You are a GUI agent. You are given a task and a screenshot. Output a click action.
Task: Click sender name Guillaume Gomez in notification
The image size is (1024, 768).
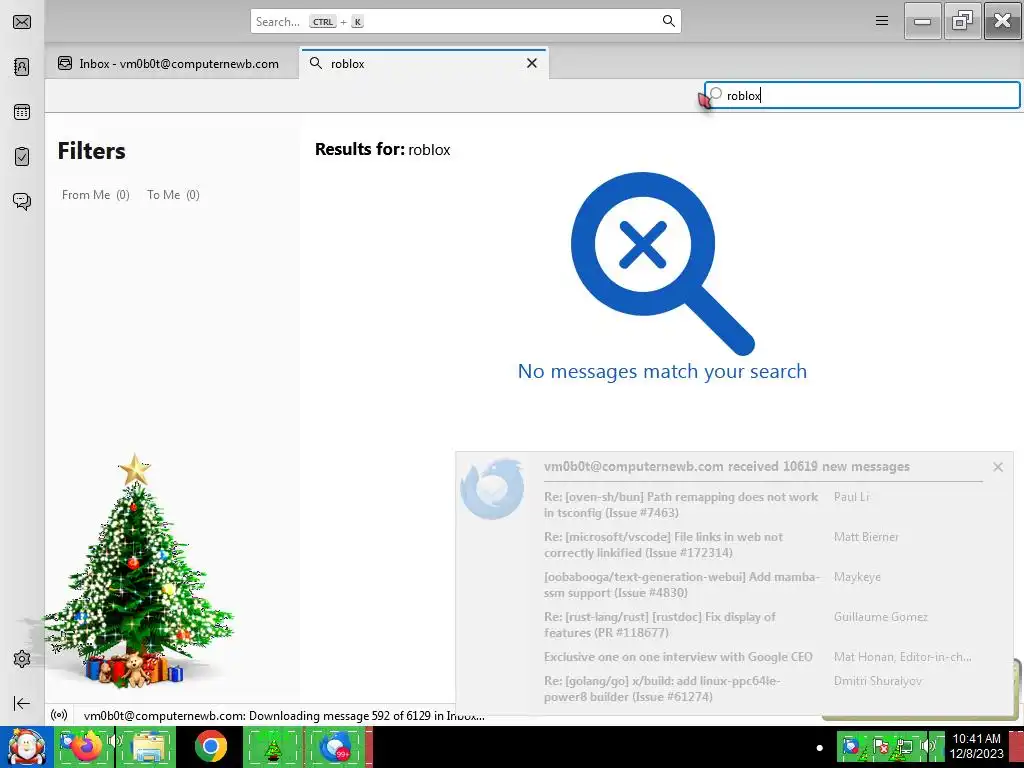[x=881, y=616]
